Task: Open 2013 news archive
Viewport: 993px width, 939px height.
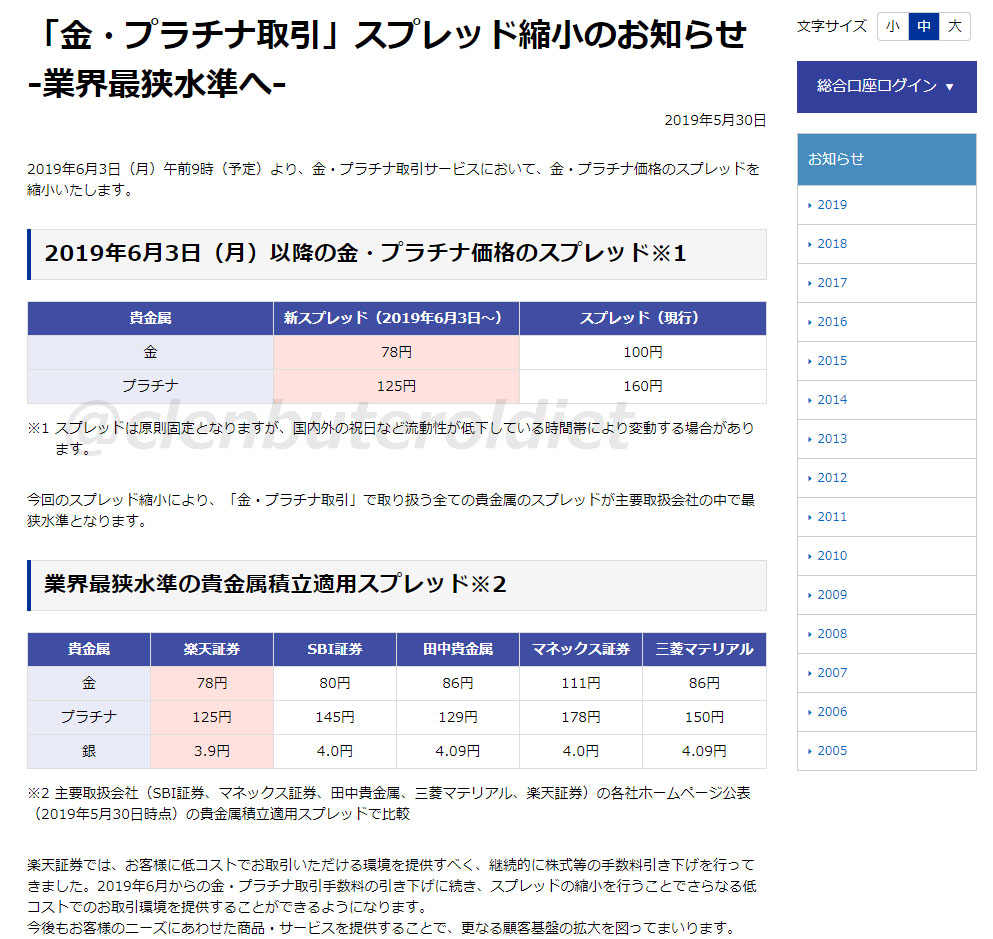Action: (x=886, y=439)
